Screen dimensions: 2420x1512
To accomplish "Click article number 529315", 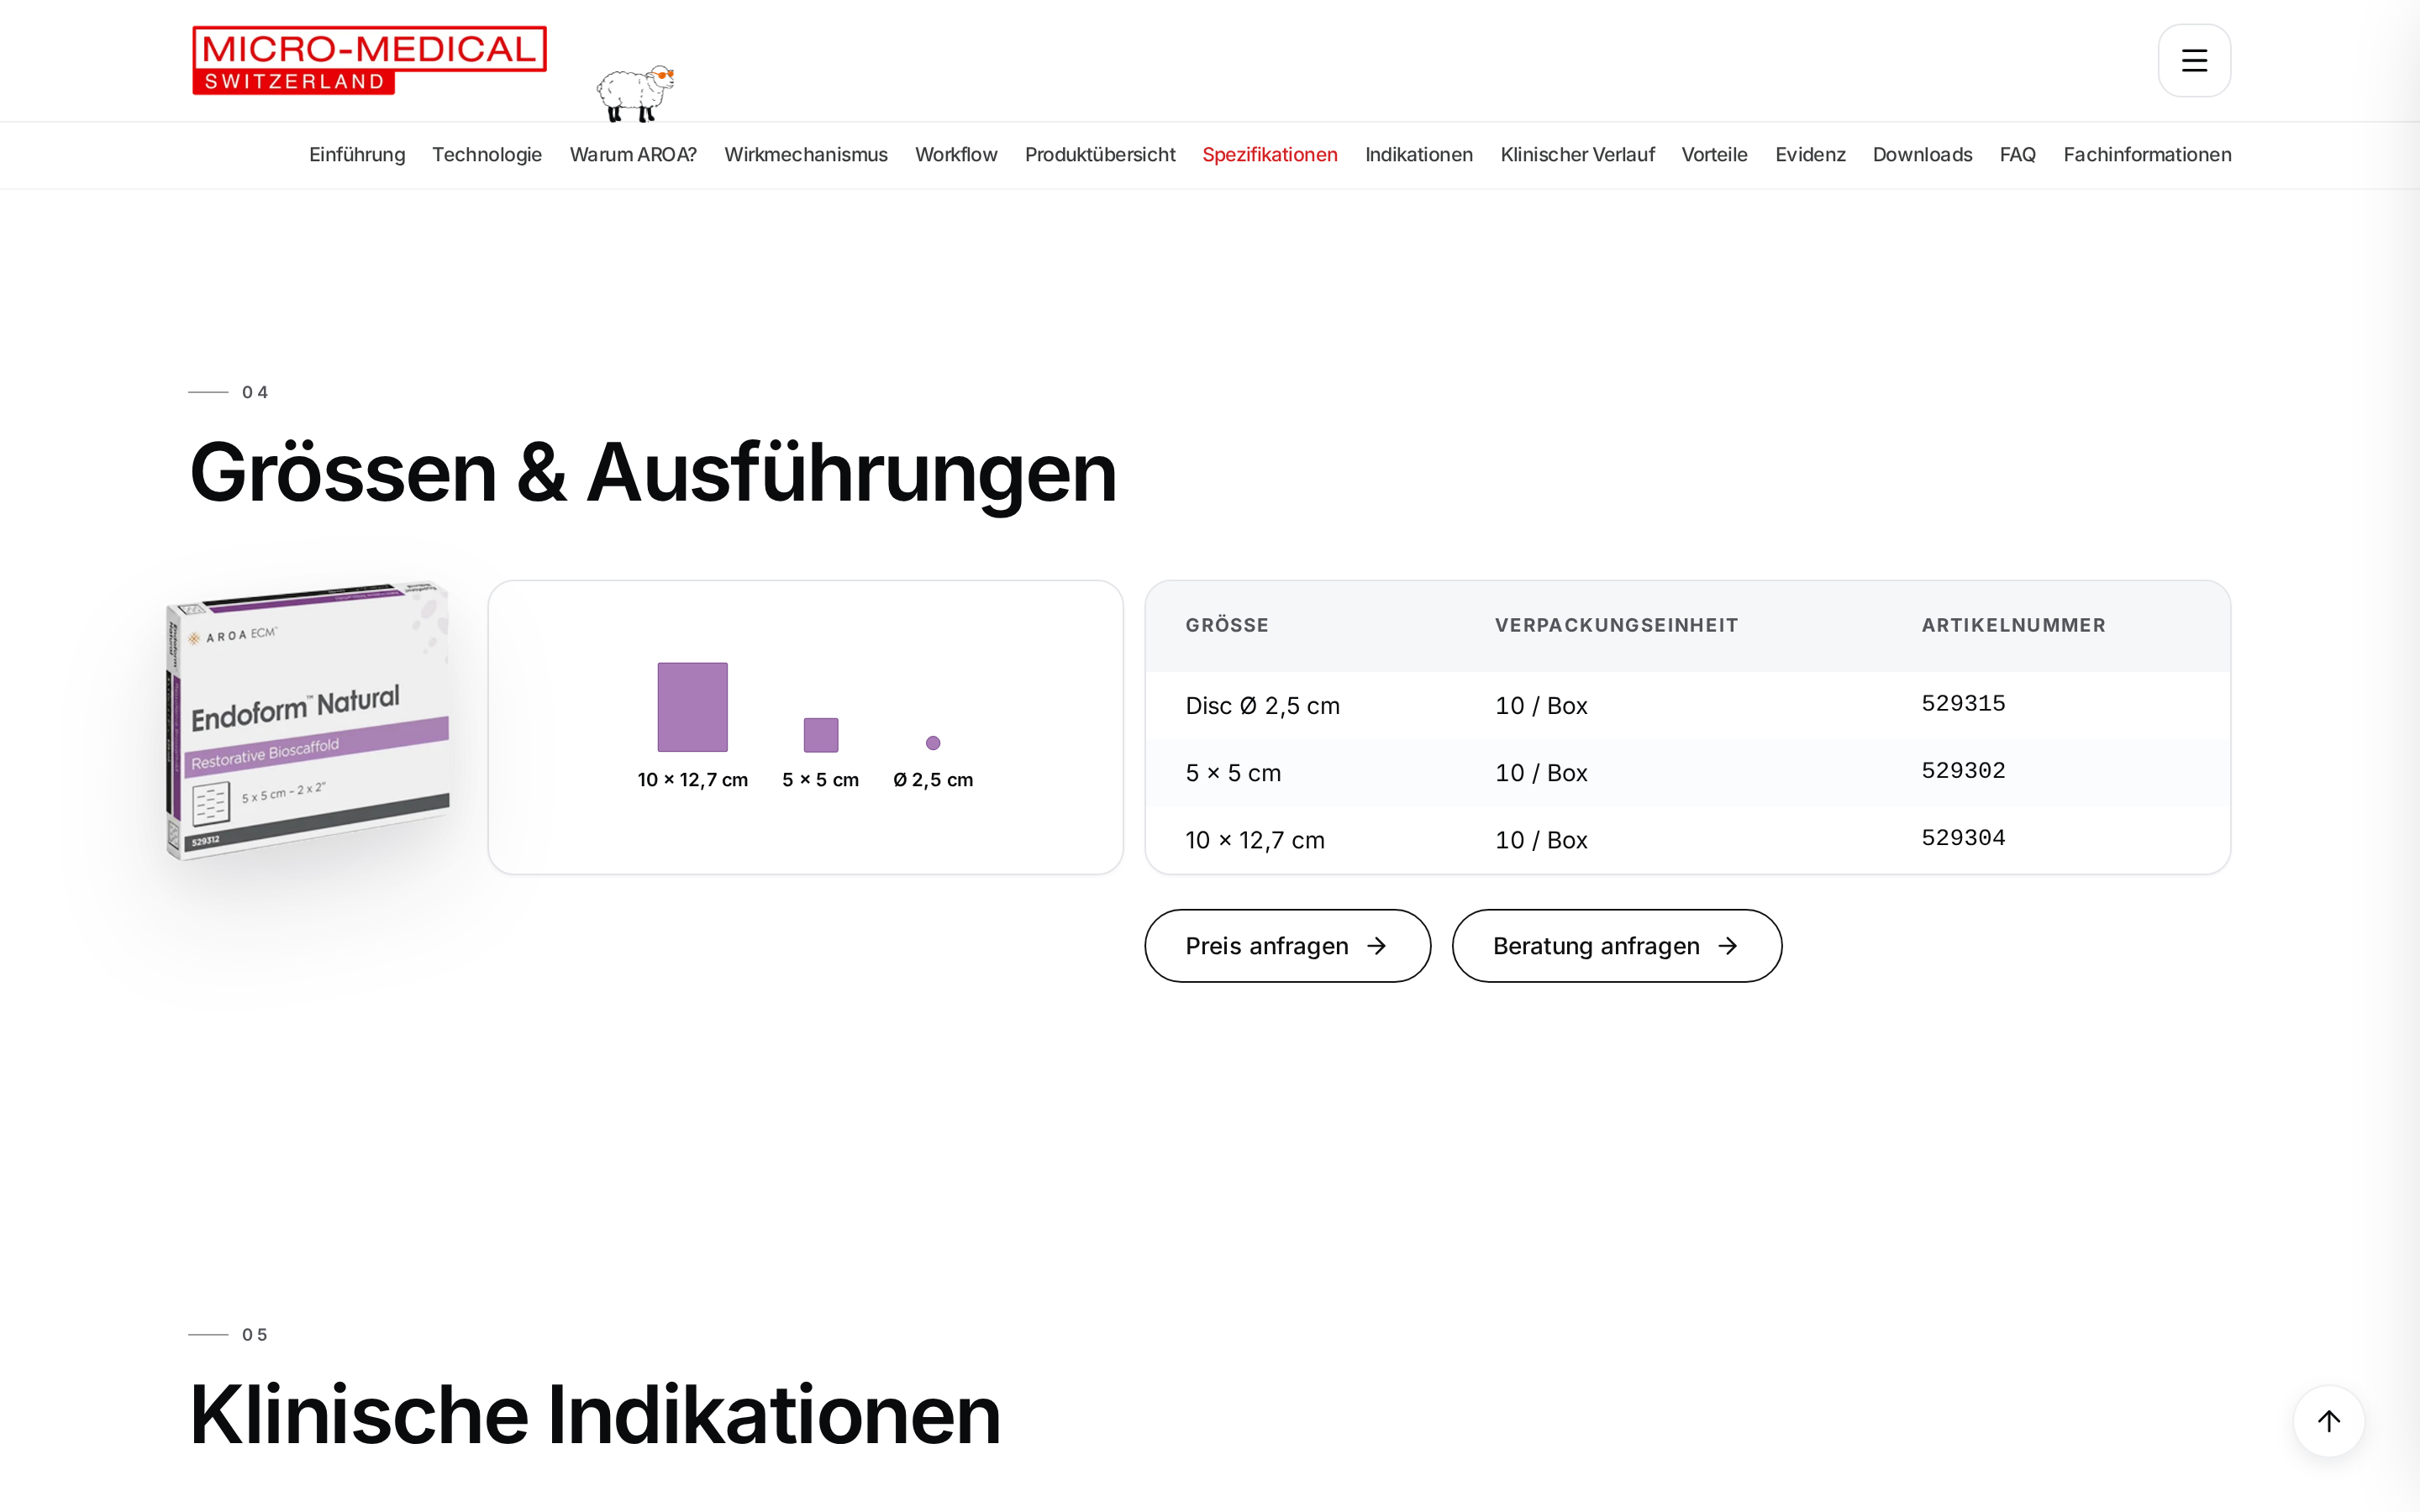I will 1963,703.
